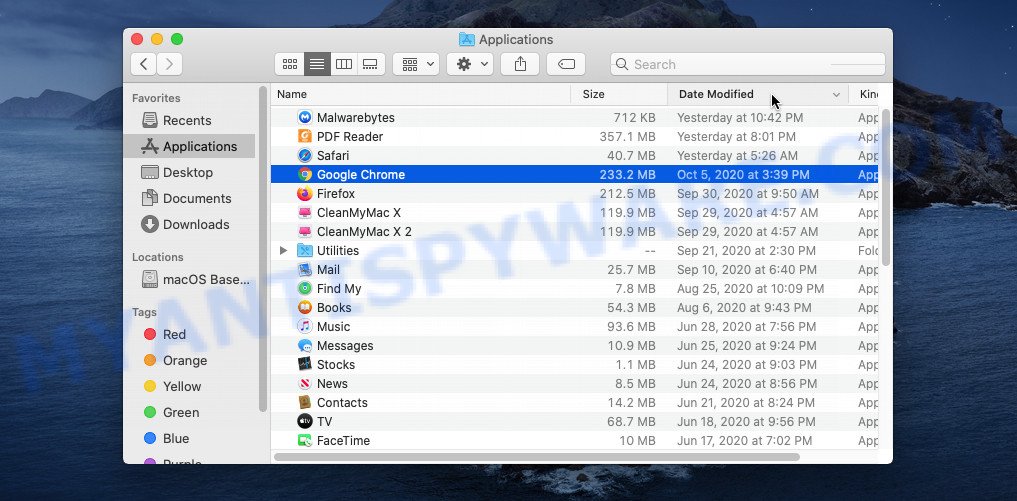Click the Date Modified column header
Image resolution: width=1017 pixels, height=501 pixels.
tap(758, 94)
